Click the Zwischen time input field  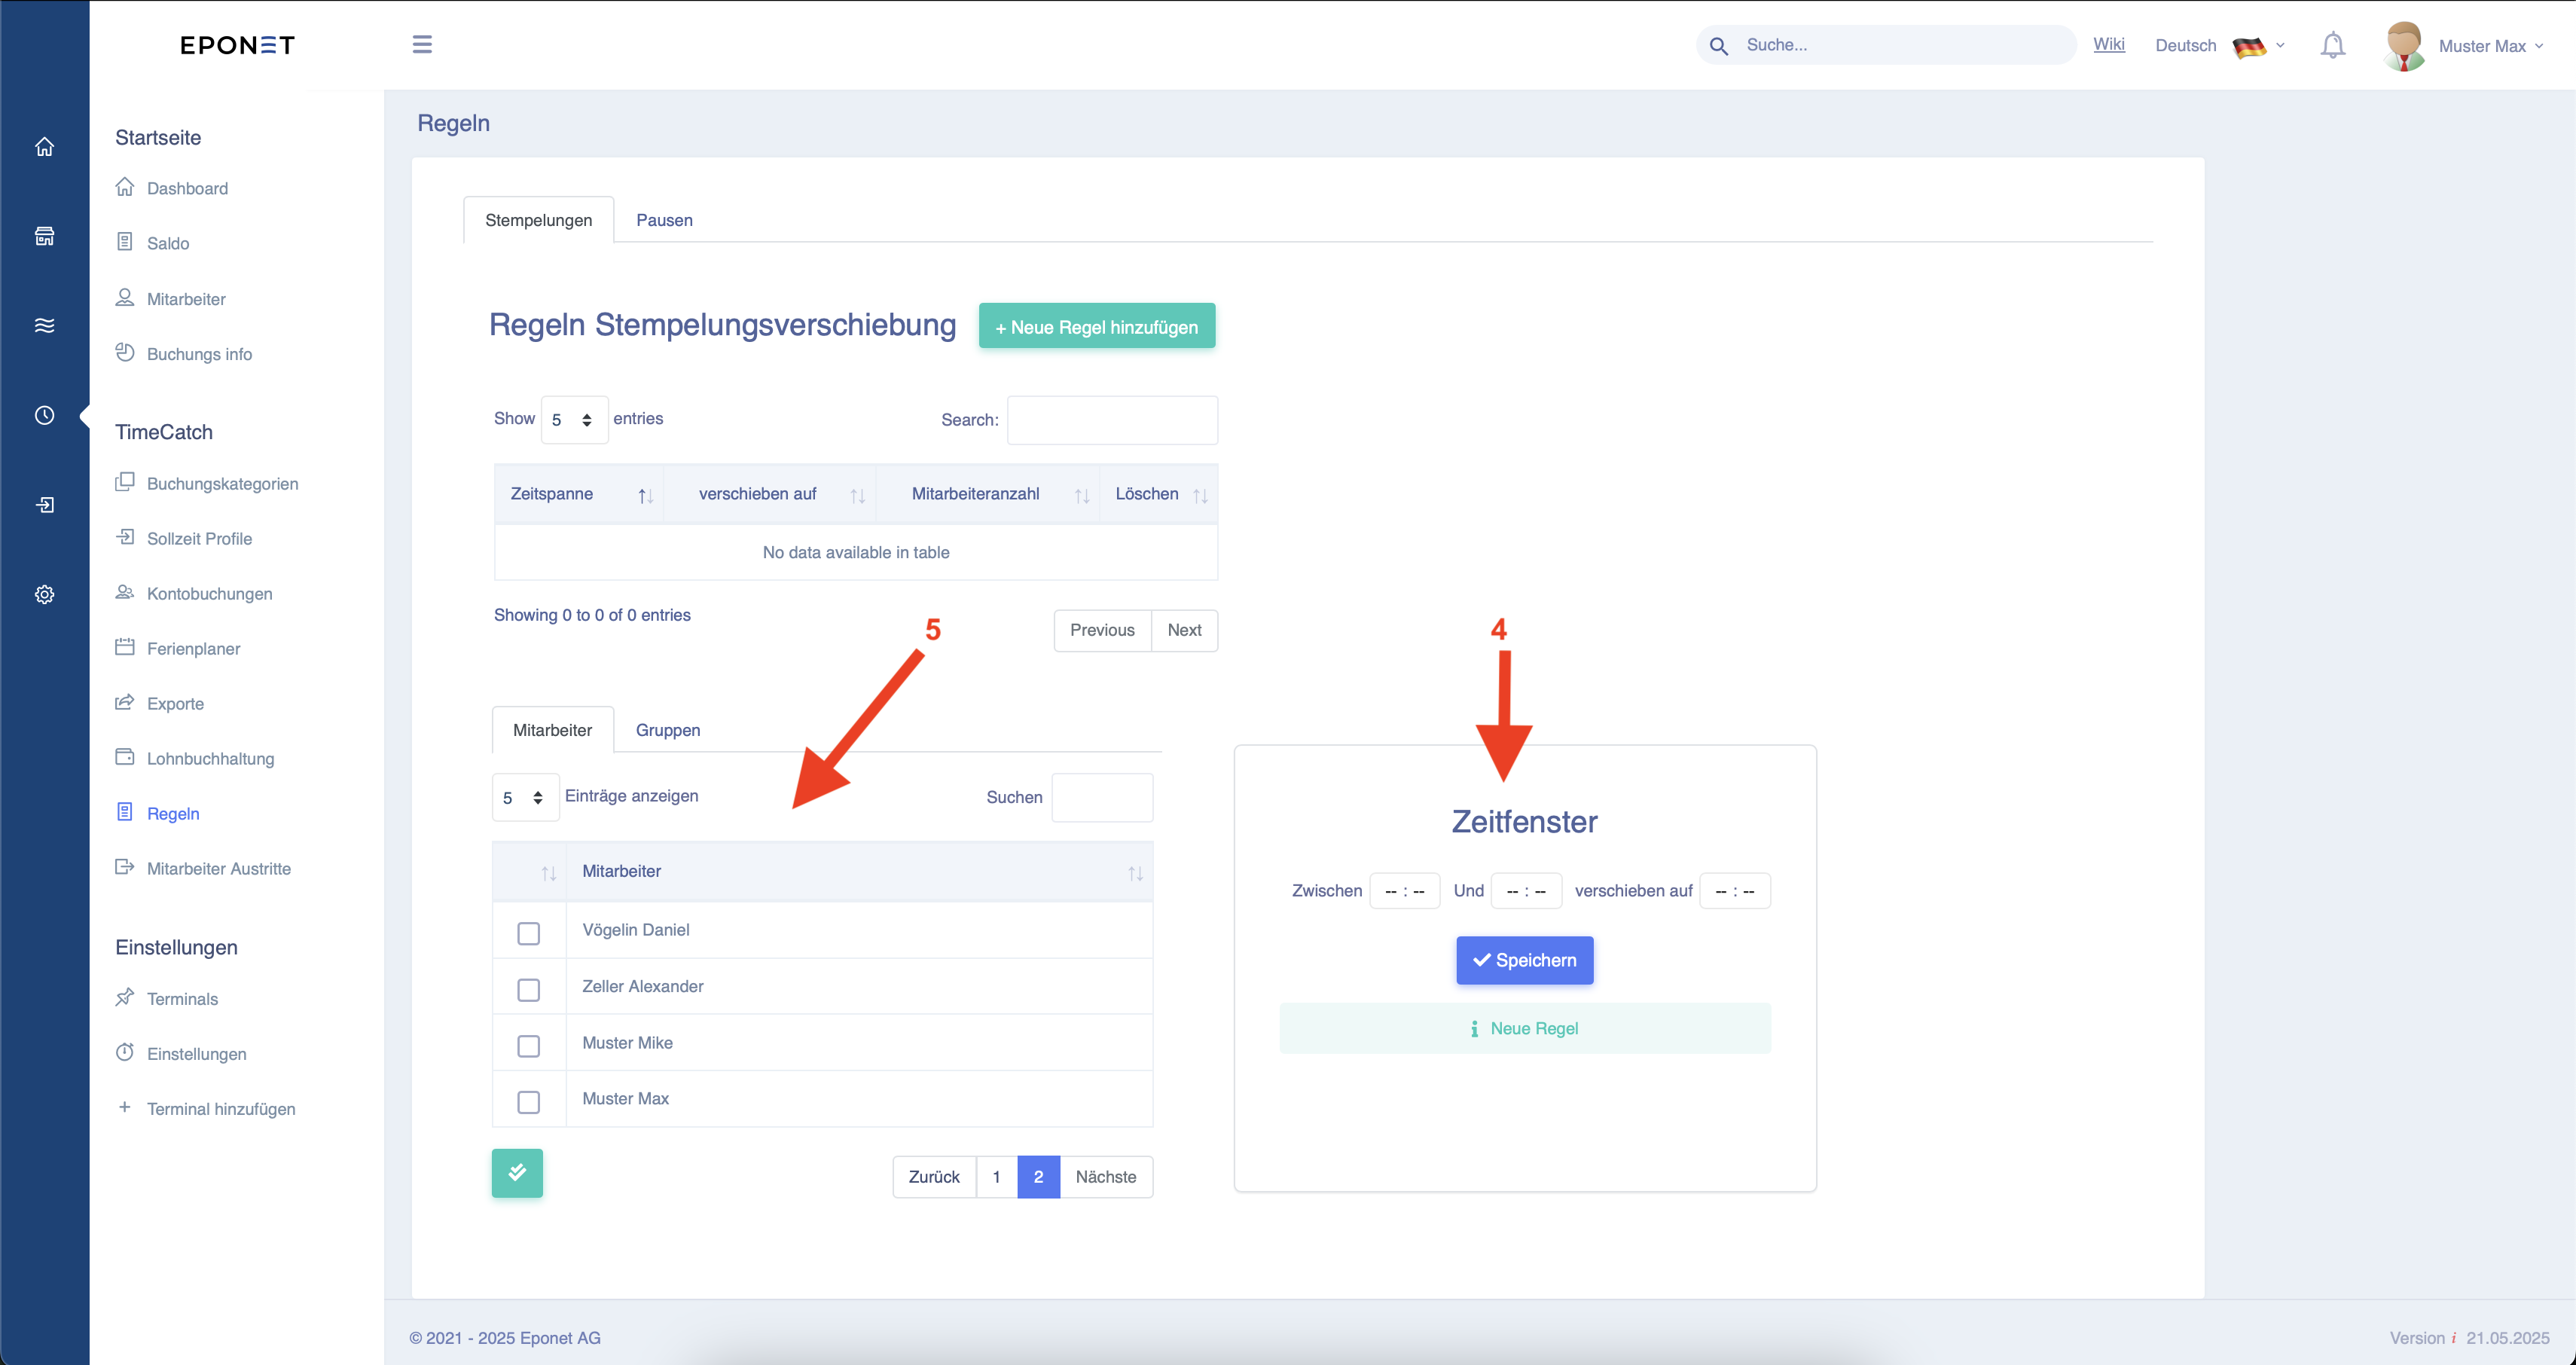(1404, 891)
